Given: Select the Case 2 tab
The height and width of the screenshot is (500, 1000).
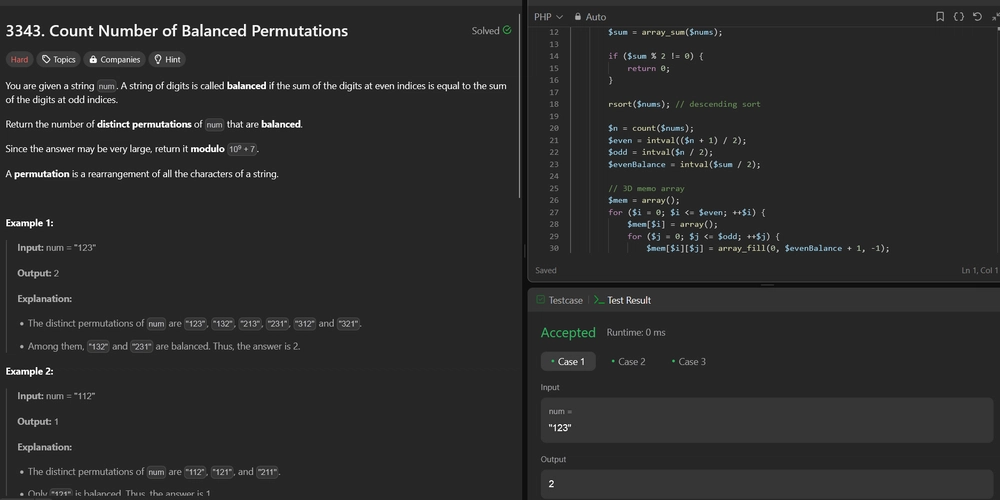Looking at the screenshot, I should pyautogui.click(x=628, y=362).
